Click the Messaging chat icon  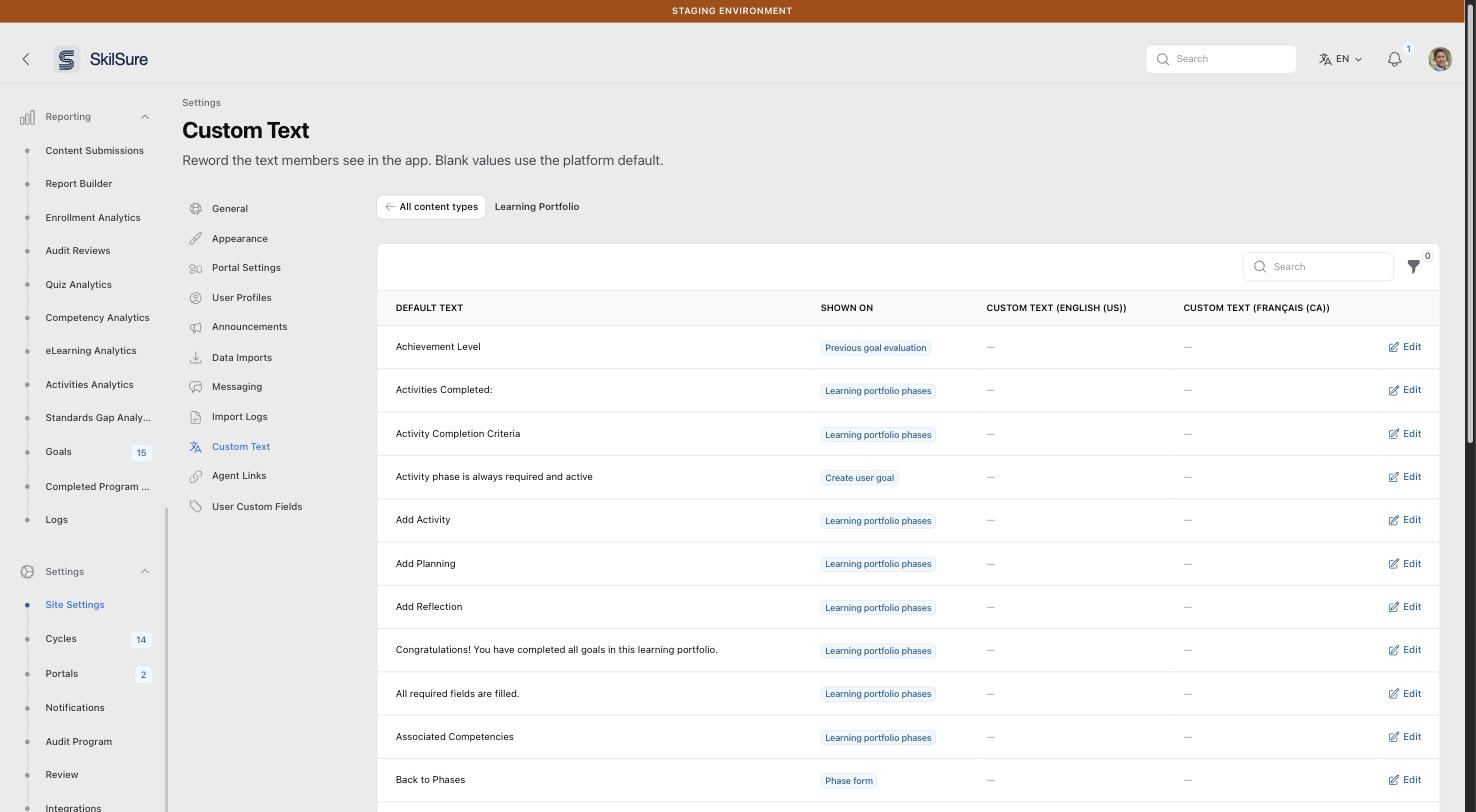[196, 387]
